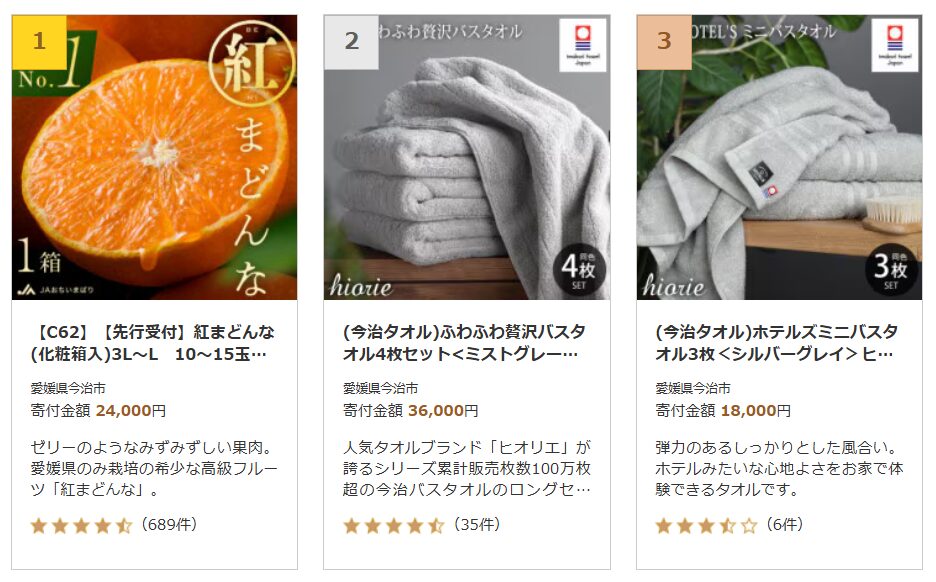Open the 4枚 gray bath towel image
936x582 pixels.
pos(467,157)
